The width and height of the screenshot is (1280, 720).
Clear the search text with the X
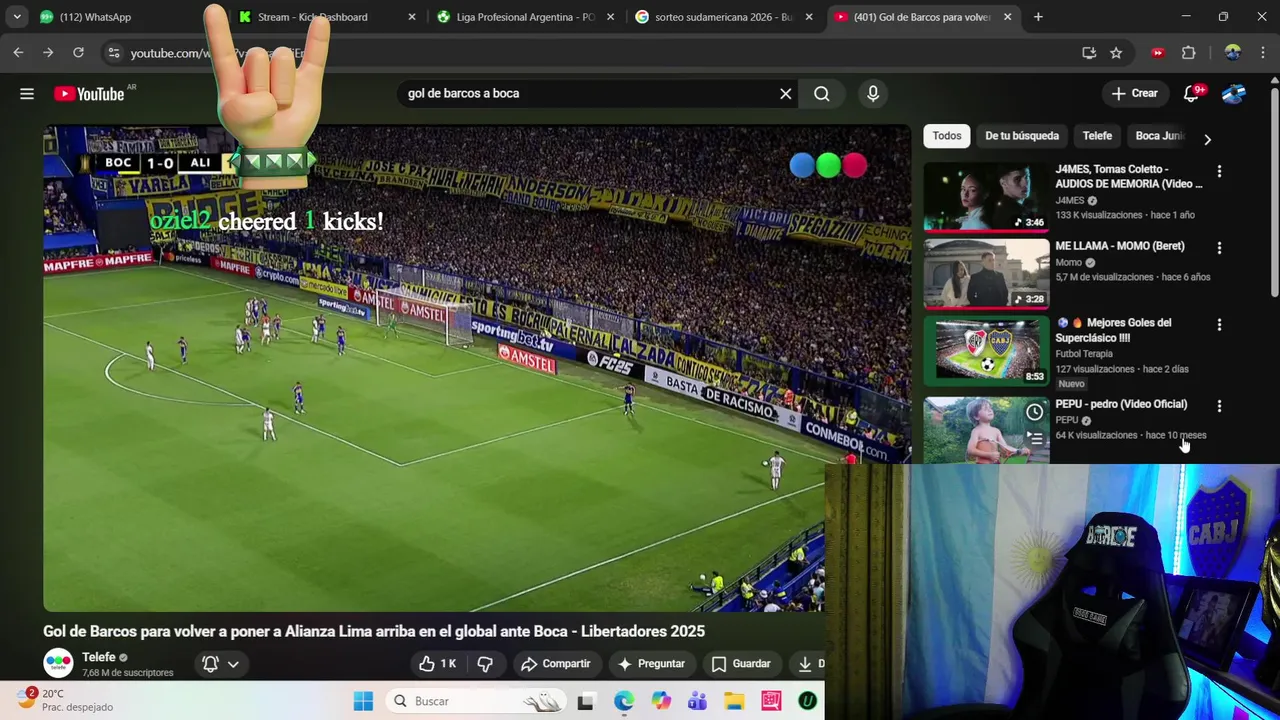786,94
